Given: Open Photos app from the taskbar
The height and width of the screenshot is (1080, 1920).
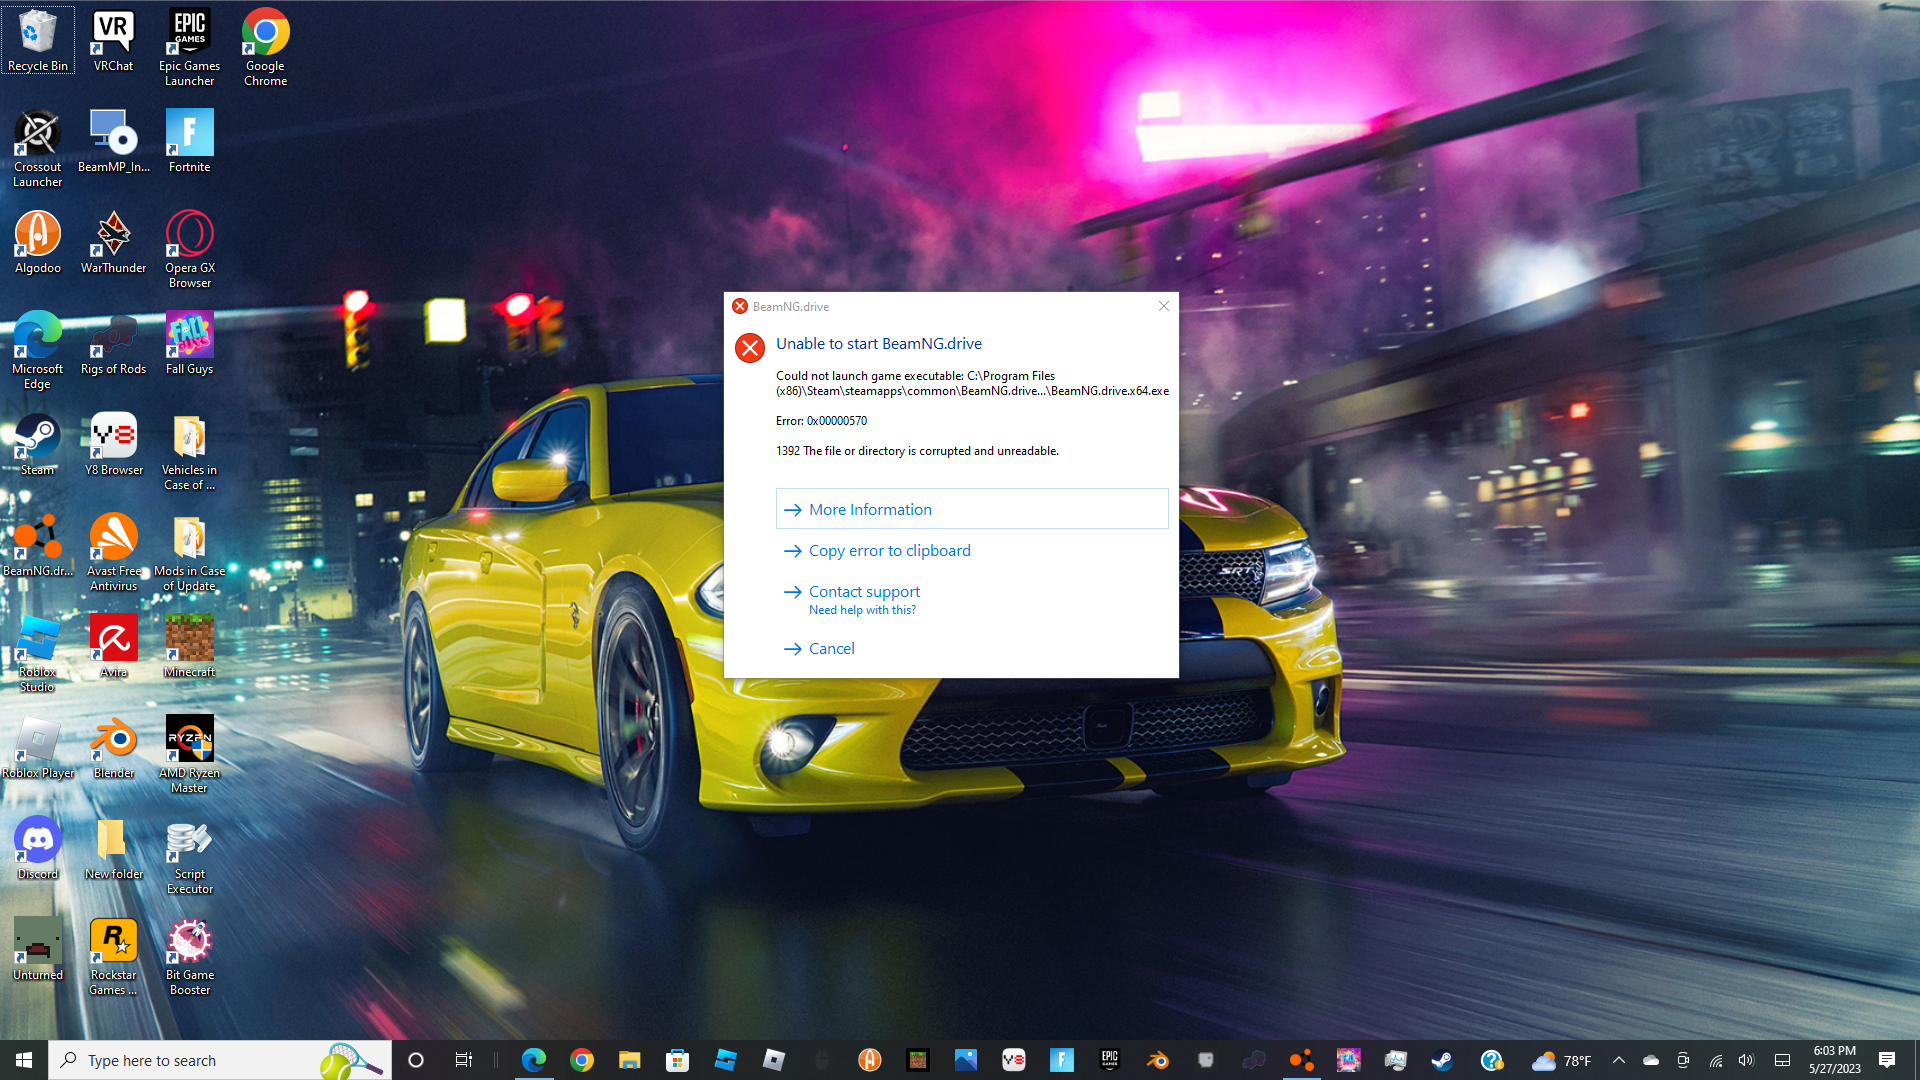Looking at the screenshot, I should [966, 1060].
